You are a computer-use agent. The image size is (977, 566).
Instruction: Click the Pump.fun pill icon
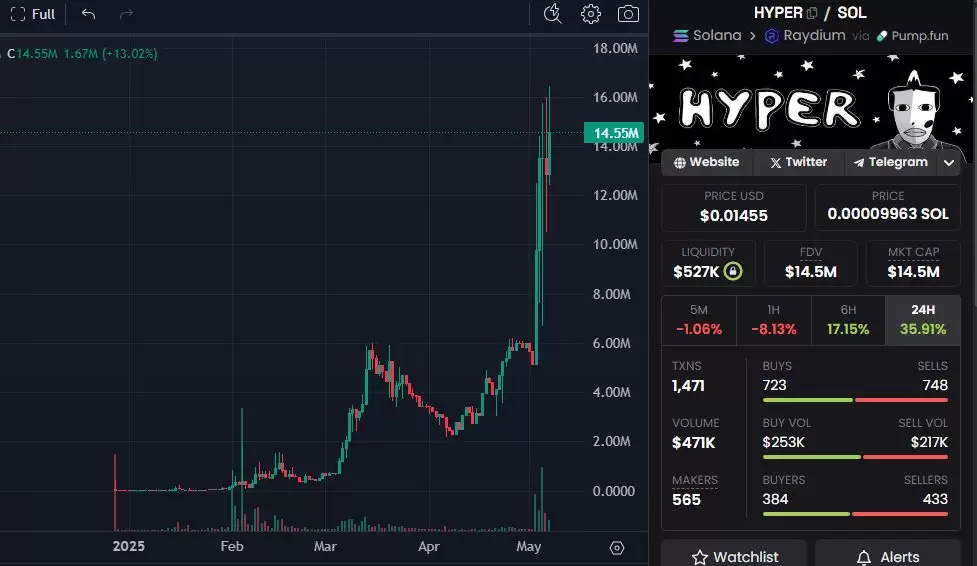[x=882, y=36]
